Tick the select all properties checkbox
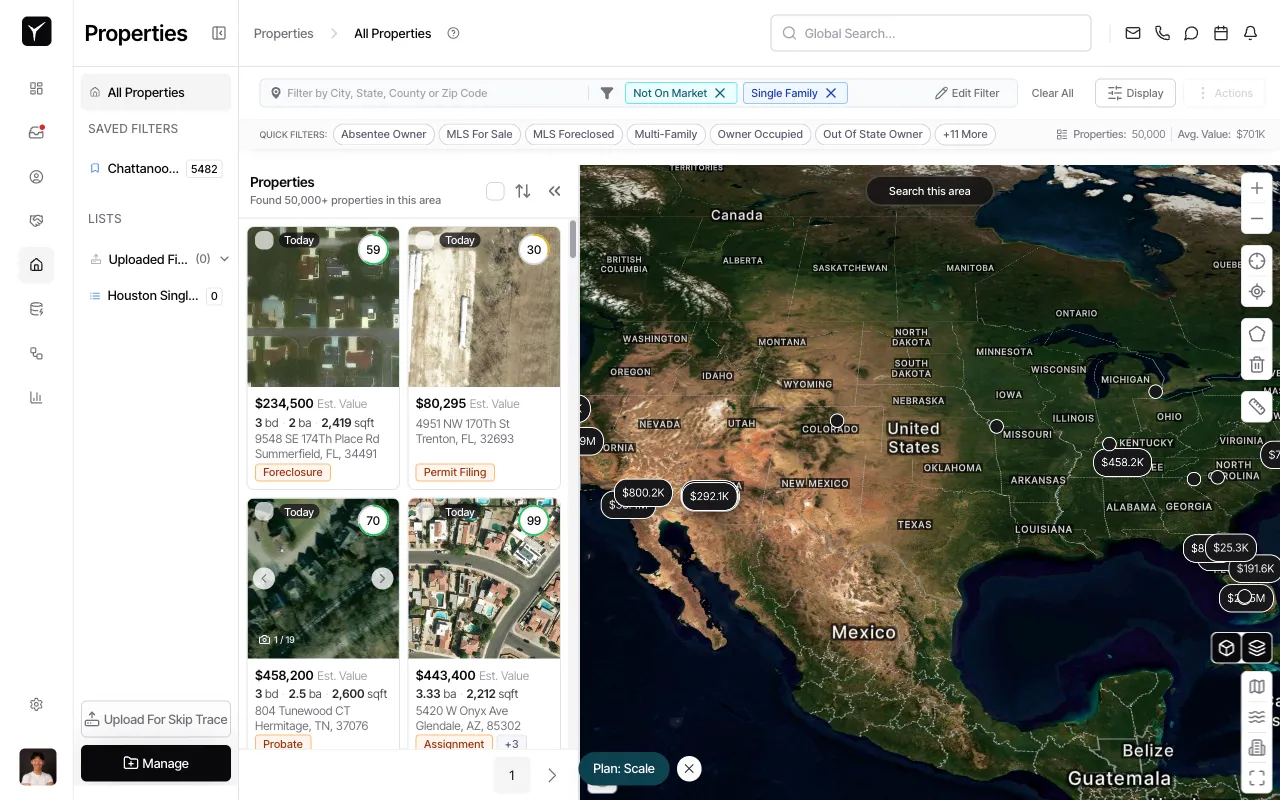The height and width of the screenshot is (800, 1280). coord(495,191)
